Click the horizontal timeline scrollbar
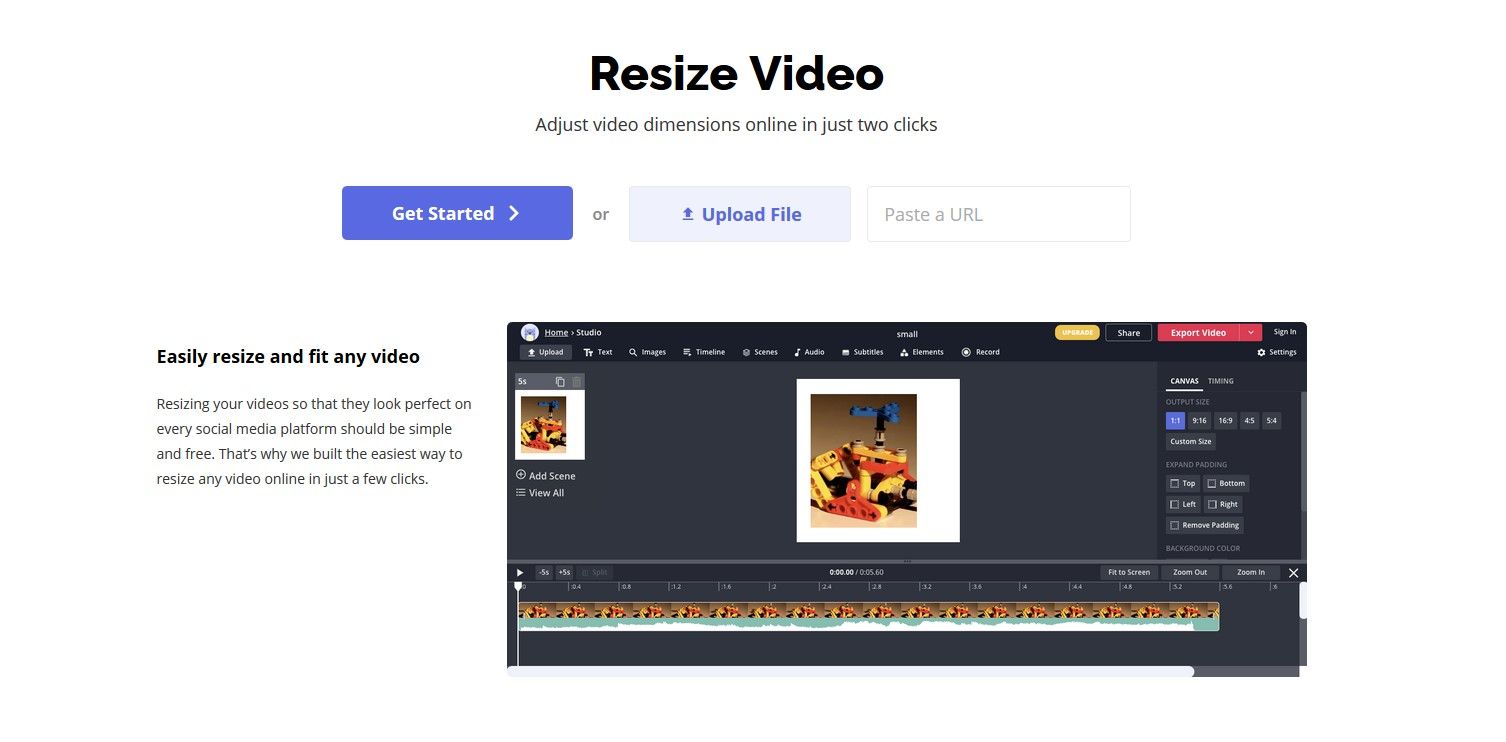The image size is (1506, 742). (x=850, y=672)
